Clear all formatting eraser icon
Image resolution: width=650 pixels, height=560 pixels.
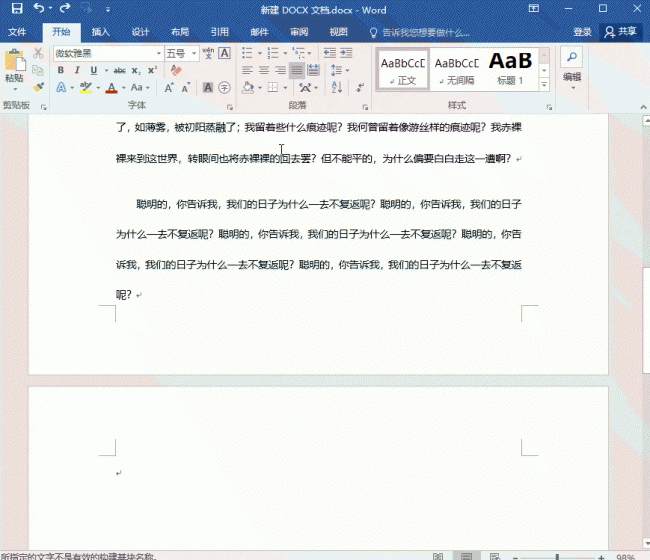pos(176,70)
